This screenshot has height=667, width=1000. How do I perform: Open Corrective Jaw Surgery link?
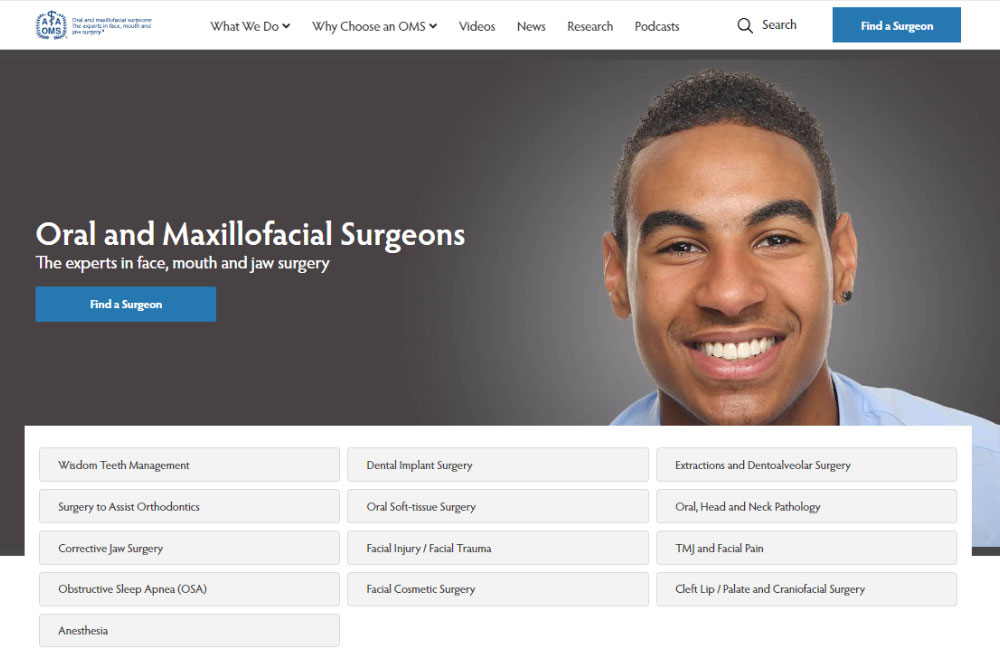pyautogui.click(x=189, y=548)
